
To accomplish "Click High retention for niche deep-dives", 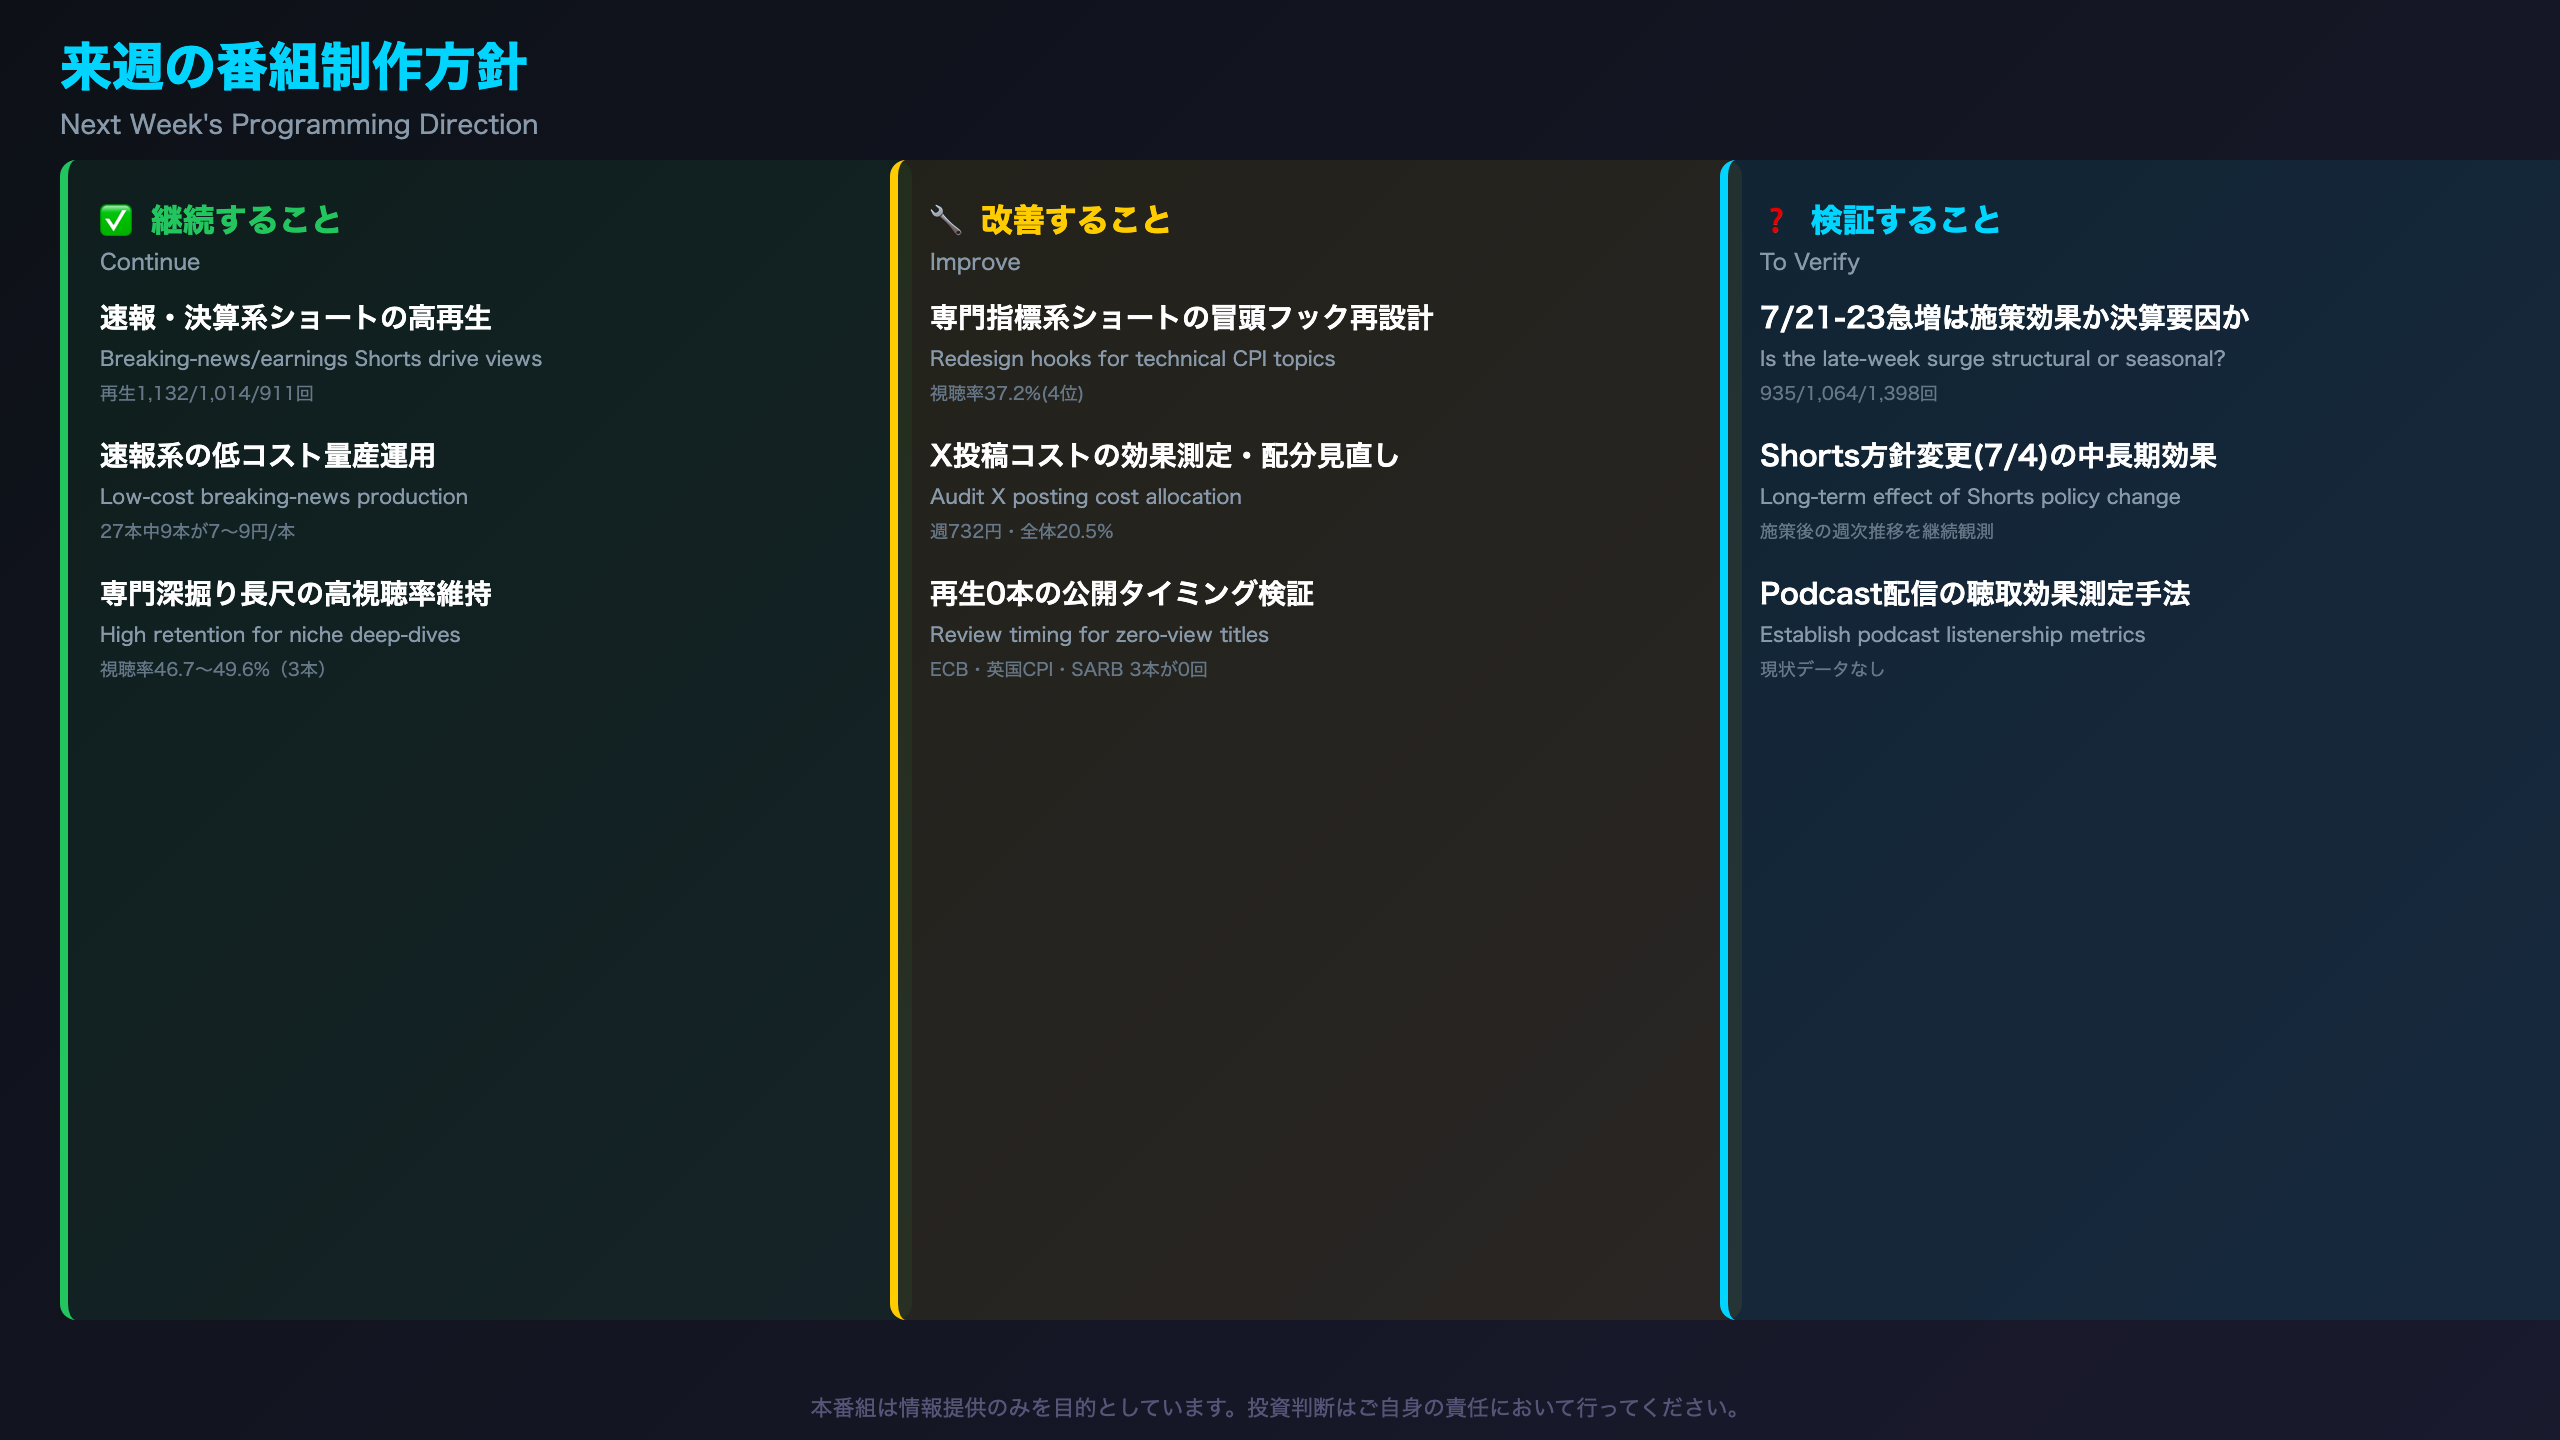I will tap(280, 634).
